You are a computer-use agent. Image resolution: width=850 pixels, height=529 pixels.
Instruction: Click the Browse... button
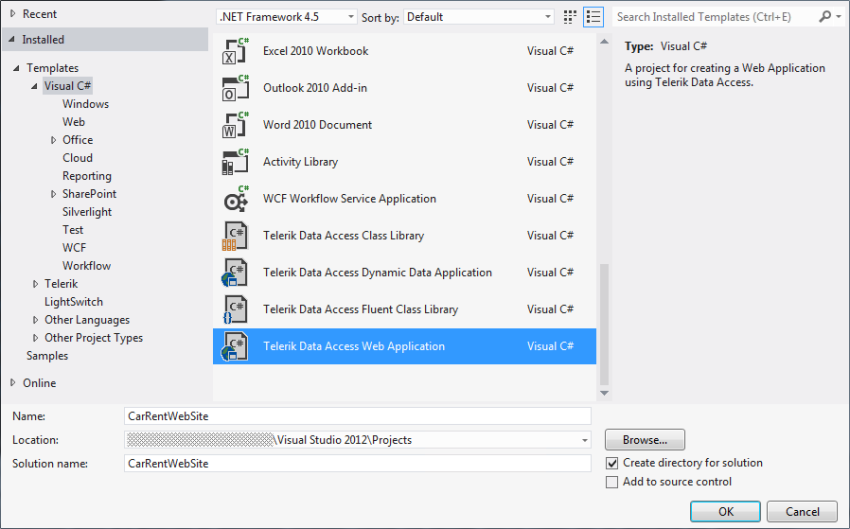645,440
